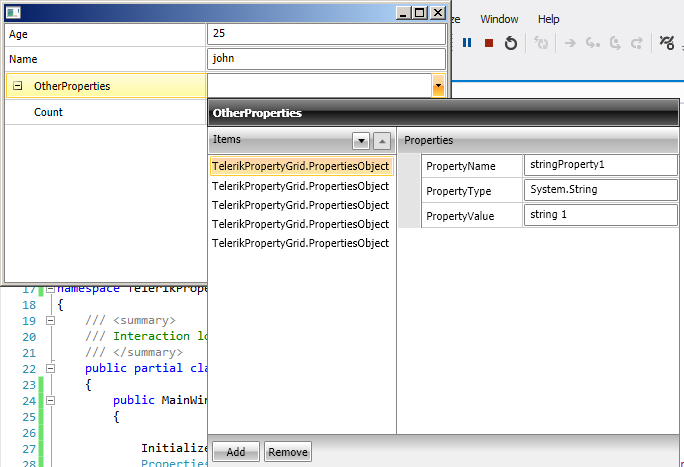Open the Window menu

click(x=499, y=19)
